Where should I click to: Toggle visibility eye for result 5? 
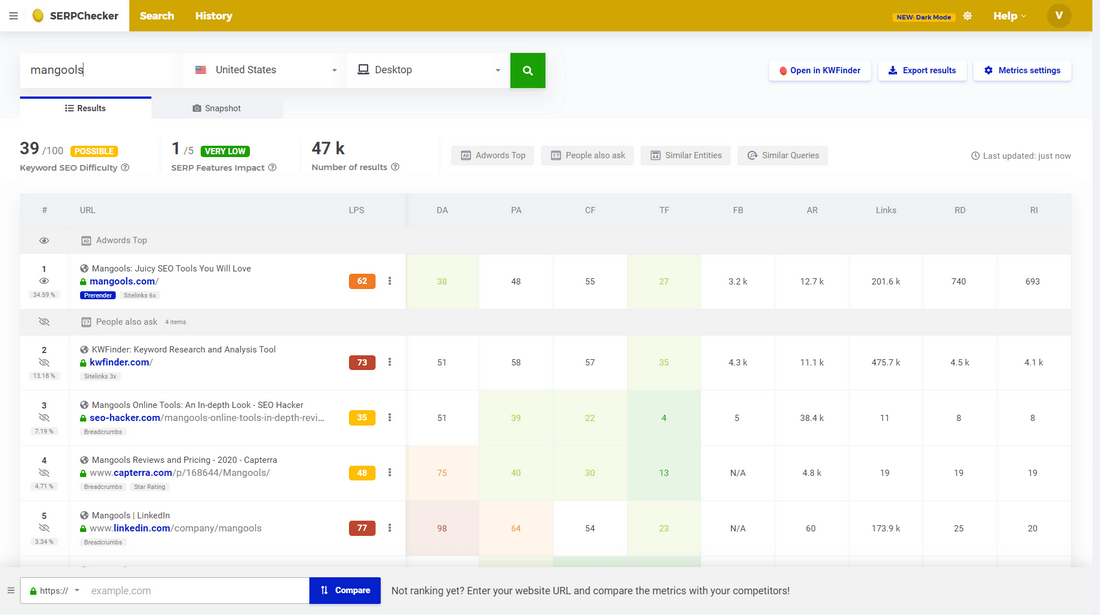(44, 528)
